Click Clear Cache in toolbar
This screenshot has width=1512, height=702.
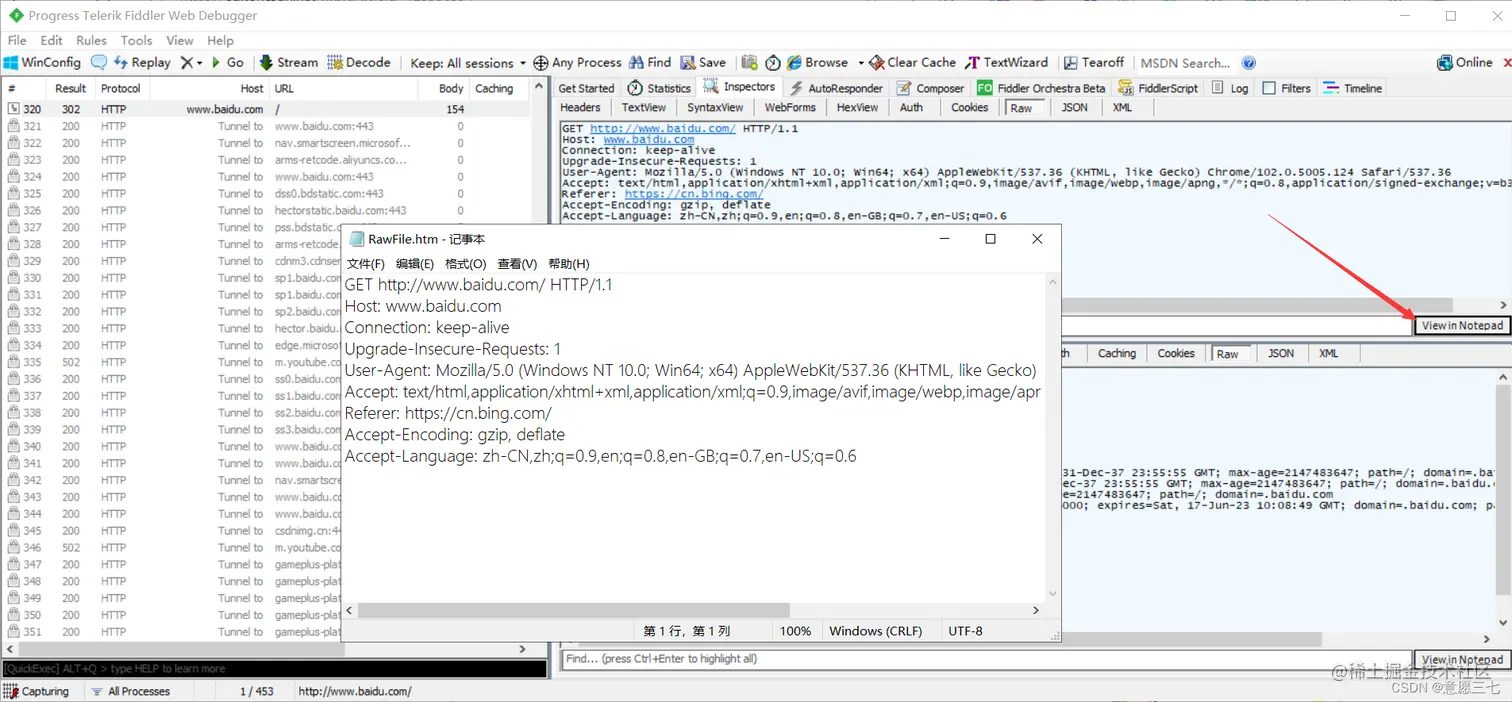click(912, 62)
